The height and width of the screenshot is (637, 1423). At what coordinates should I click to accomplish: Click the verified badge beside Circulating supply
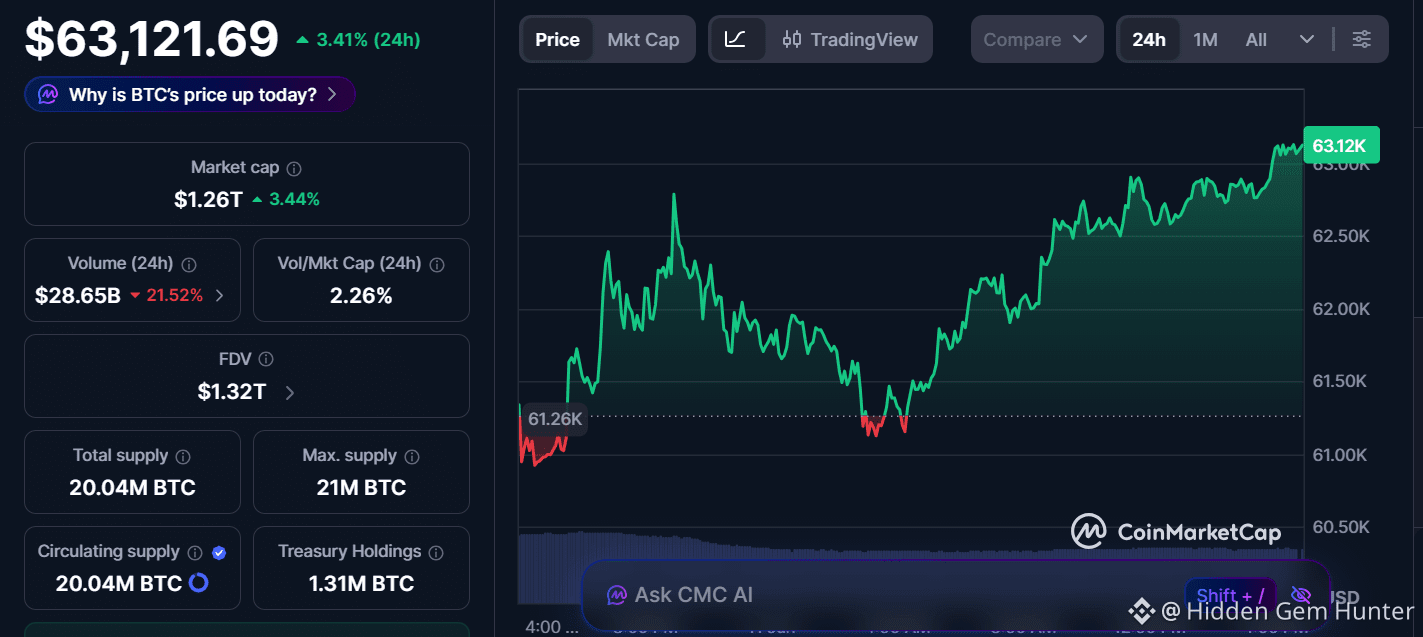(219, 552)
